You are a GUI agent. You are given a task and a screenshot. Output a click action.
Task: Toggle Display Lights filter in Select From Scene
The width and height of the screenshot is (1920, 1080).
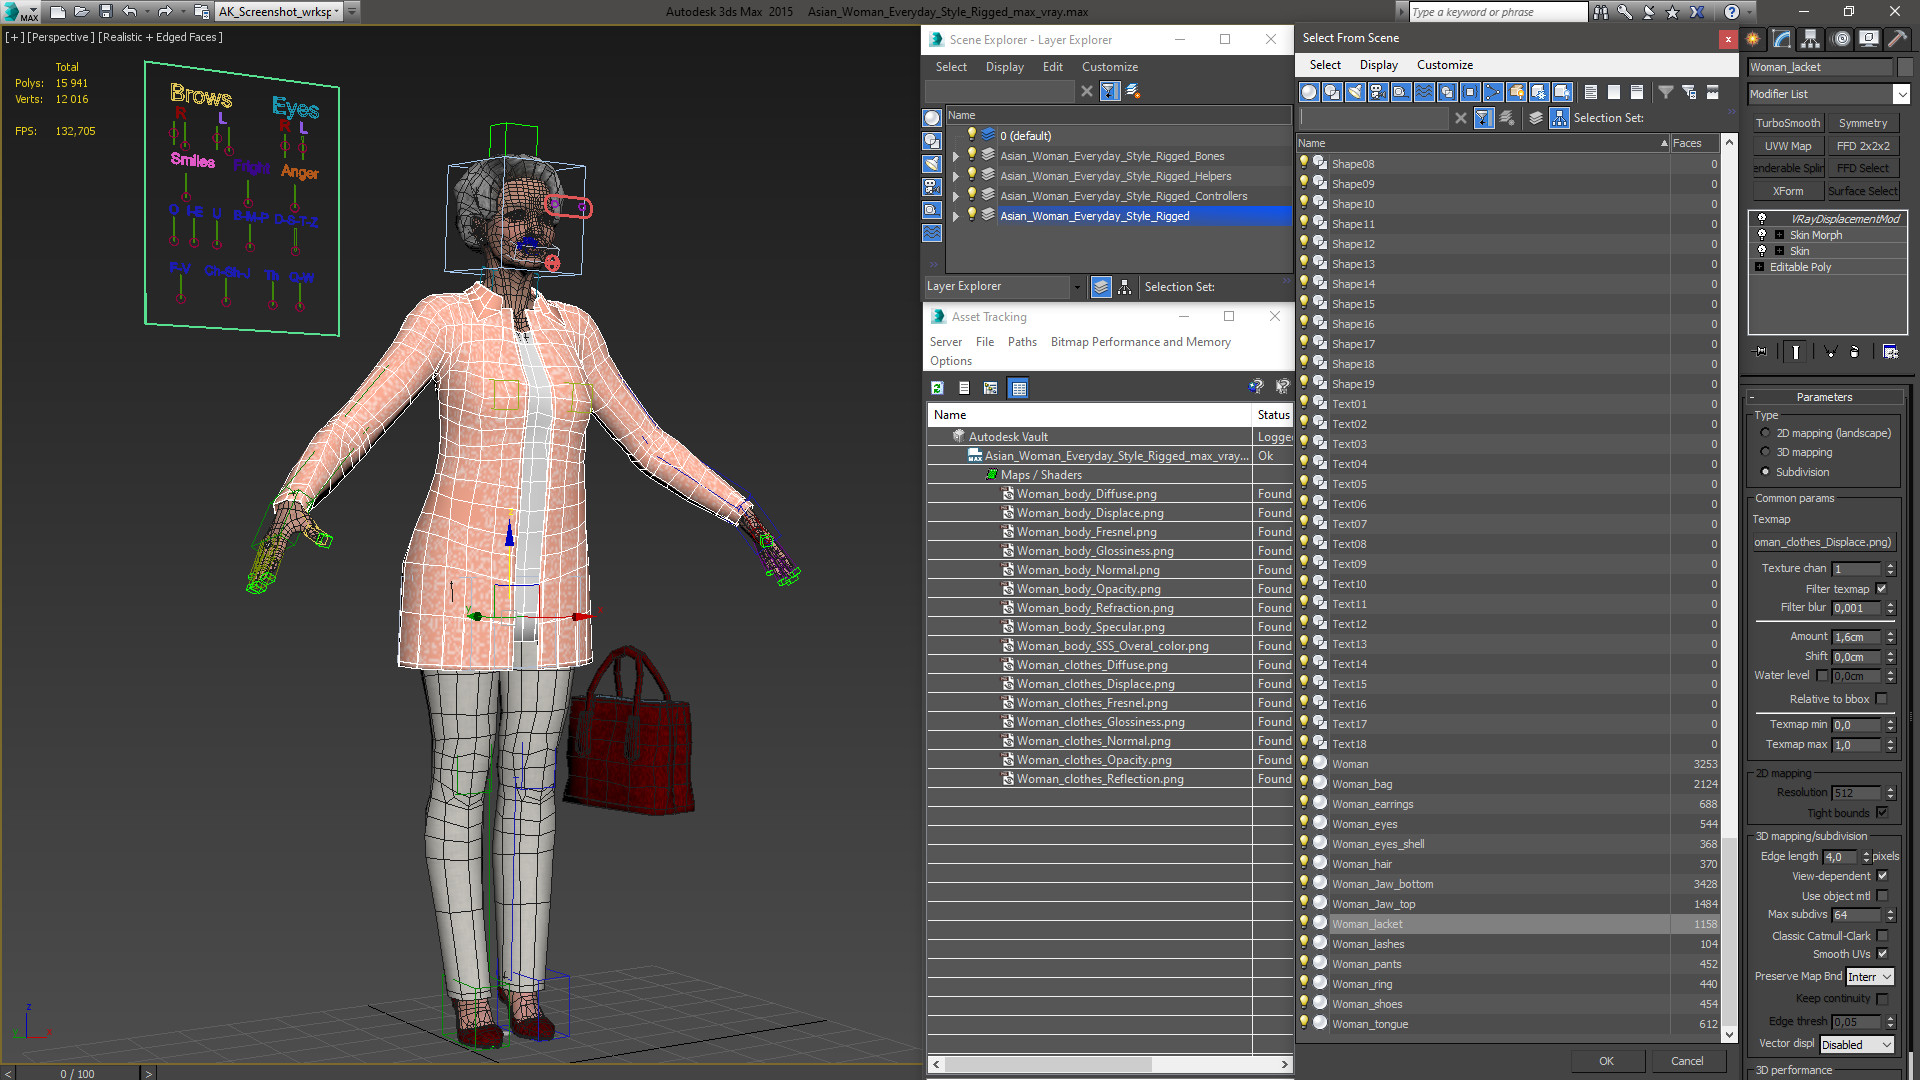pyautogui.click(x=1355, y=92)
